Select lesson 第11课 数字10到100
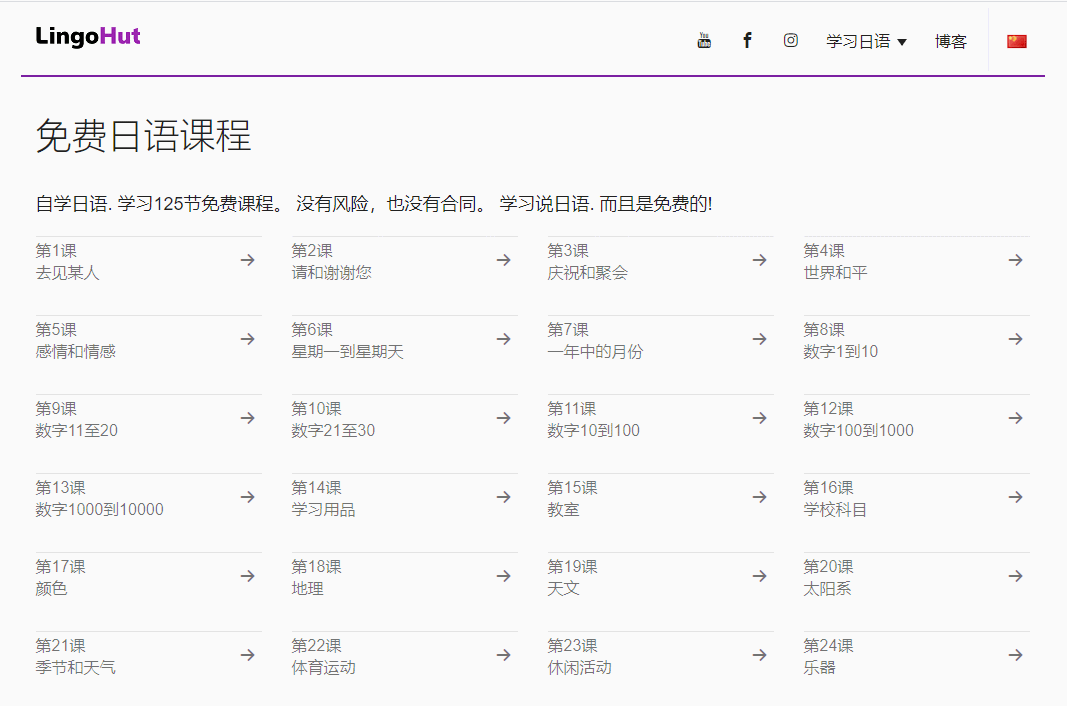 [x=588, y=419]
